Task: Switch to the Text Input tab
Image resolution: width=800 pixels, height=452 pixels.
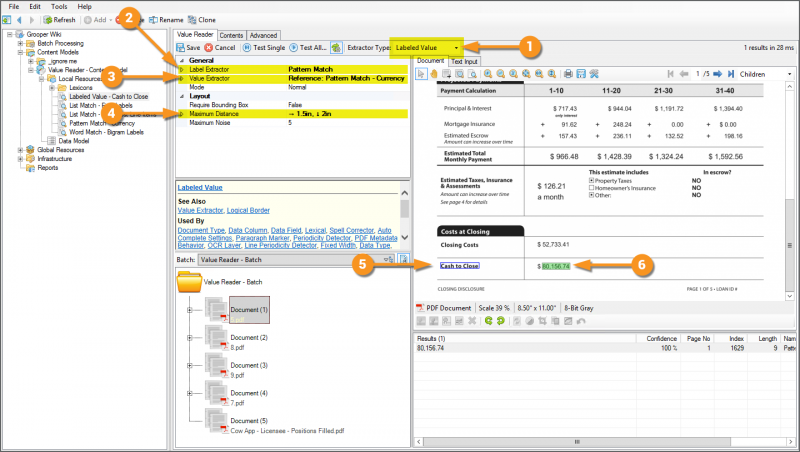Action: coord(464,61)
